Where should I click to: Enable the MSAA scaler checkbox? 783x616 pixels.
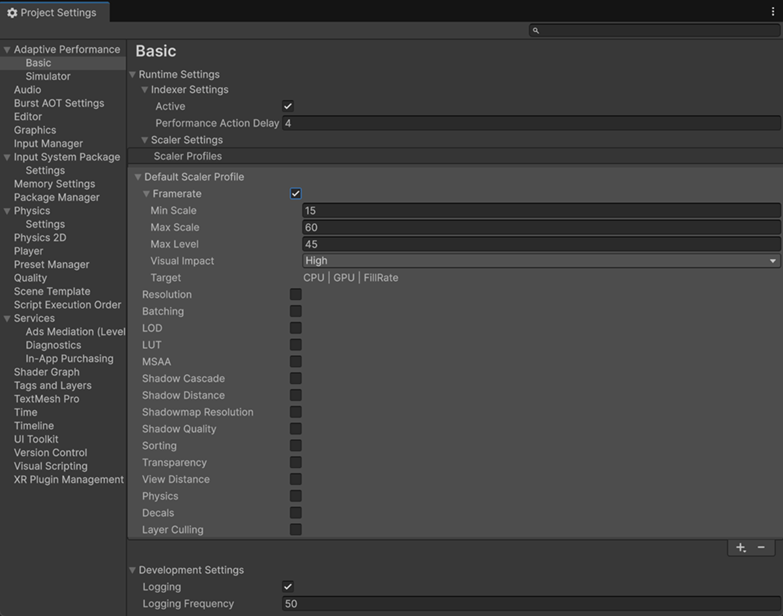(x=296, y=362)
